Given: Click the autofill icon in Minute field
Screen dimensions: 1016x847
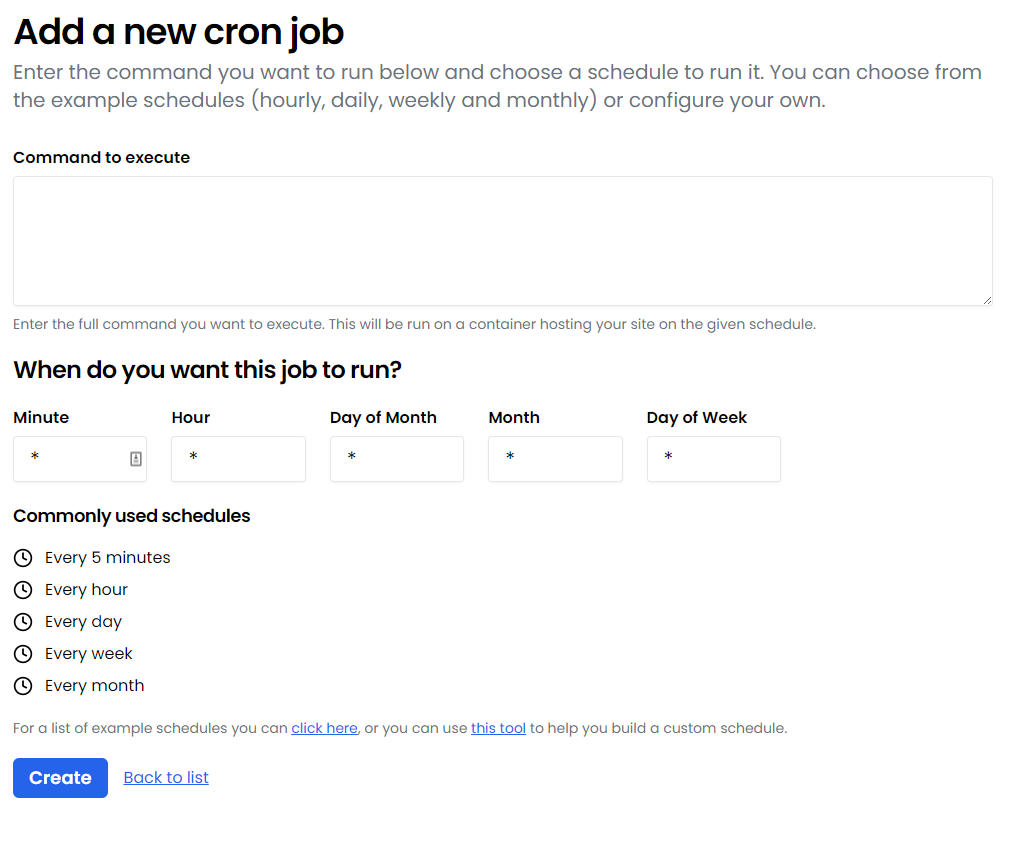Looking at the screenshot, I should point(135,459).
